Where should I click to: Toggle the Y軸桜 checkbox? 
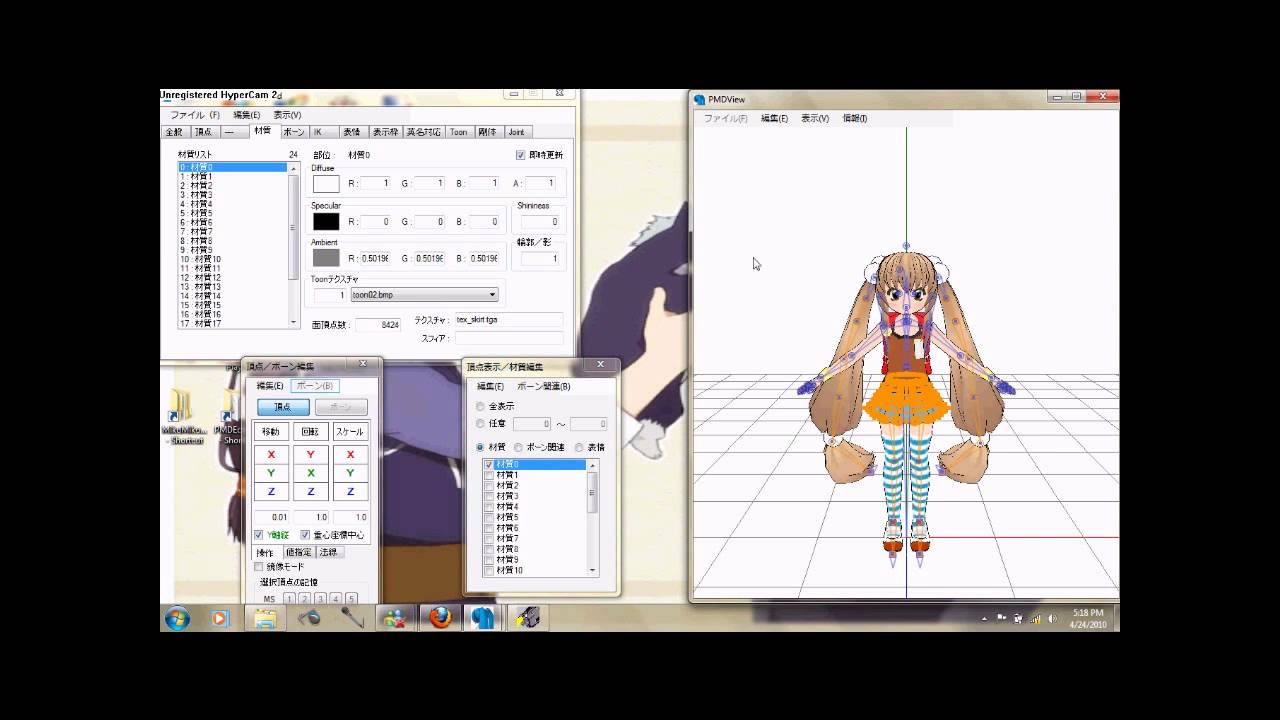coord(259,535)
